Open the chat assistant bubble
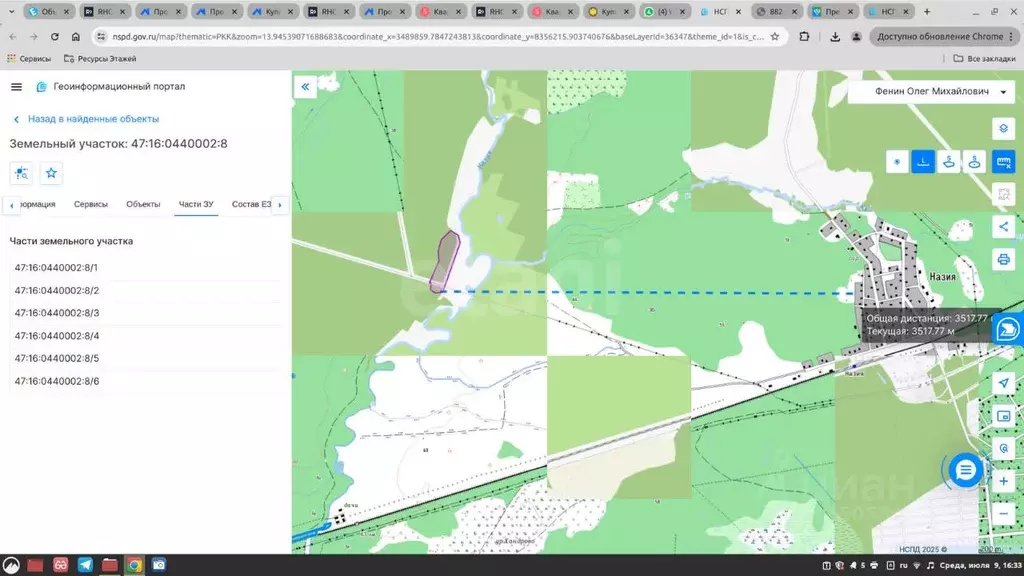This screenshot has height=576, width=1024. tap(965, 470)
